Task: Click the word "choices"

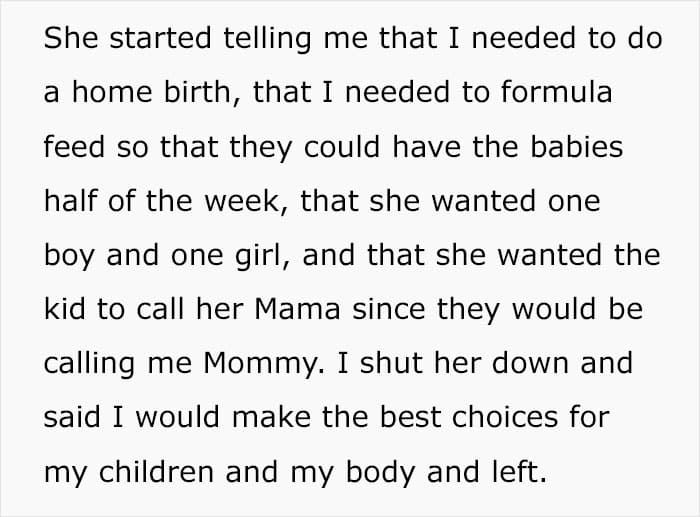Action: (504, 418)
